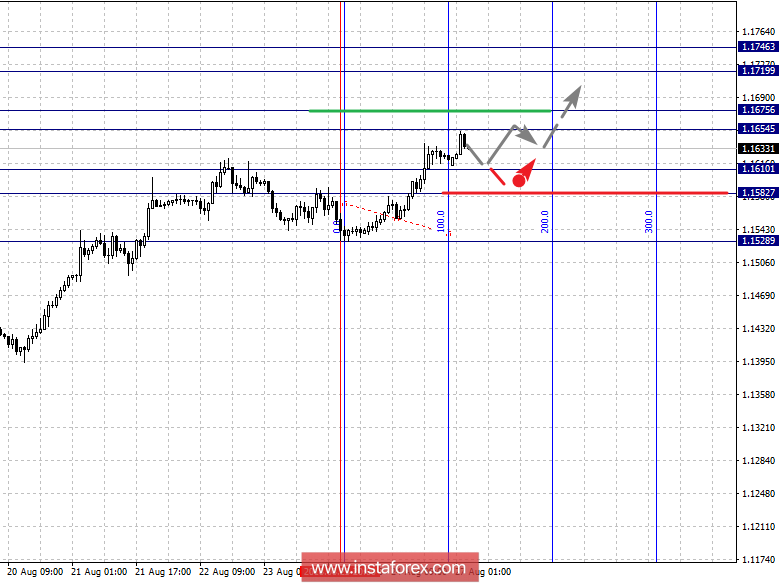This screenshot has width=779, height=583.
Task: Select the 1.11740 axis price value
Action: click(758, 560)
